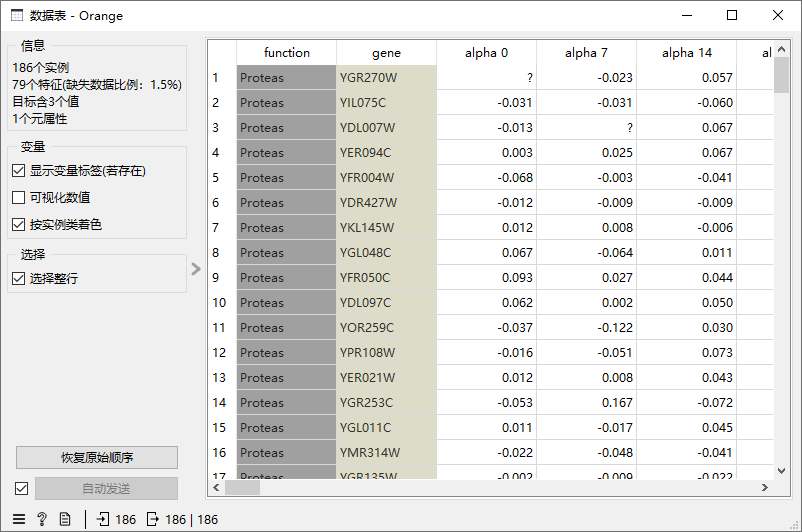
Task: Toggle 选择整行 checkbox
Action: [x=18, y=279]
